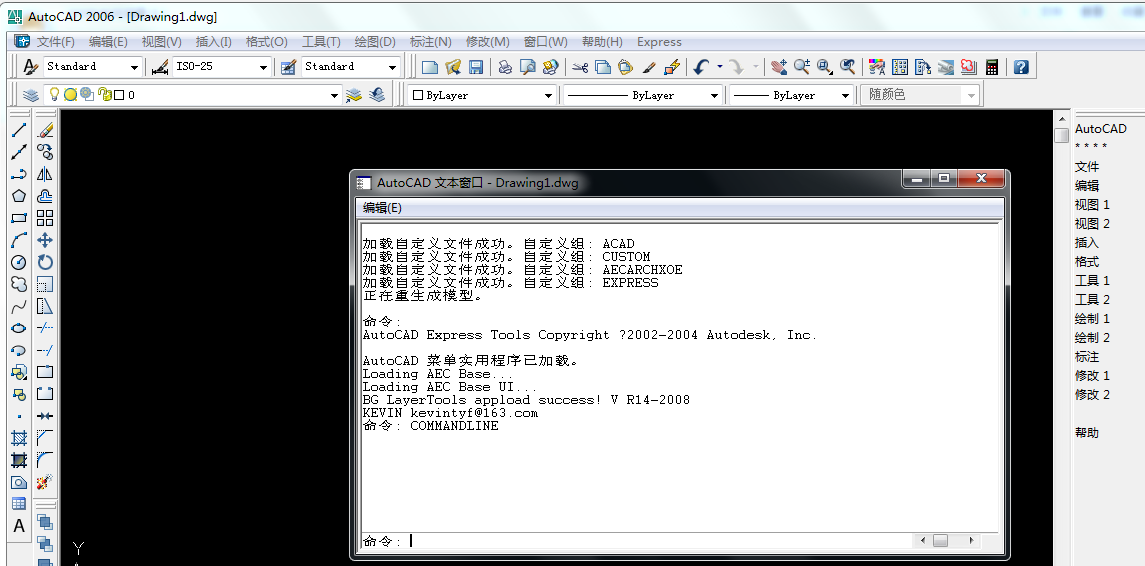Select the Array modify tool
The image size is (1145, 566).
click(x=45, y=218)
